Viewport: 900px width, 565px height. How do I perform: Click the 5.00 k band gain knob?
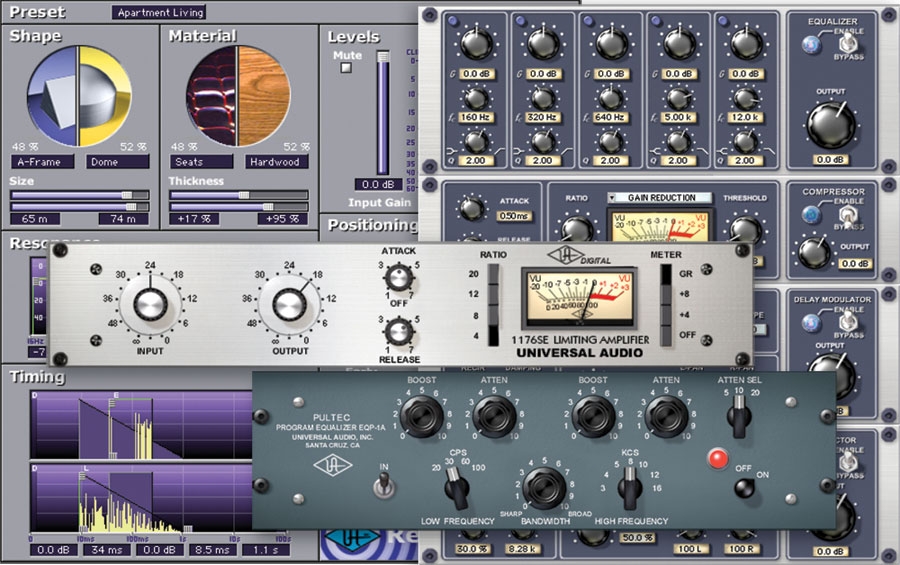tap(679, 44)
